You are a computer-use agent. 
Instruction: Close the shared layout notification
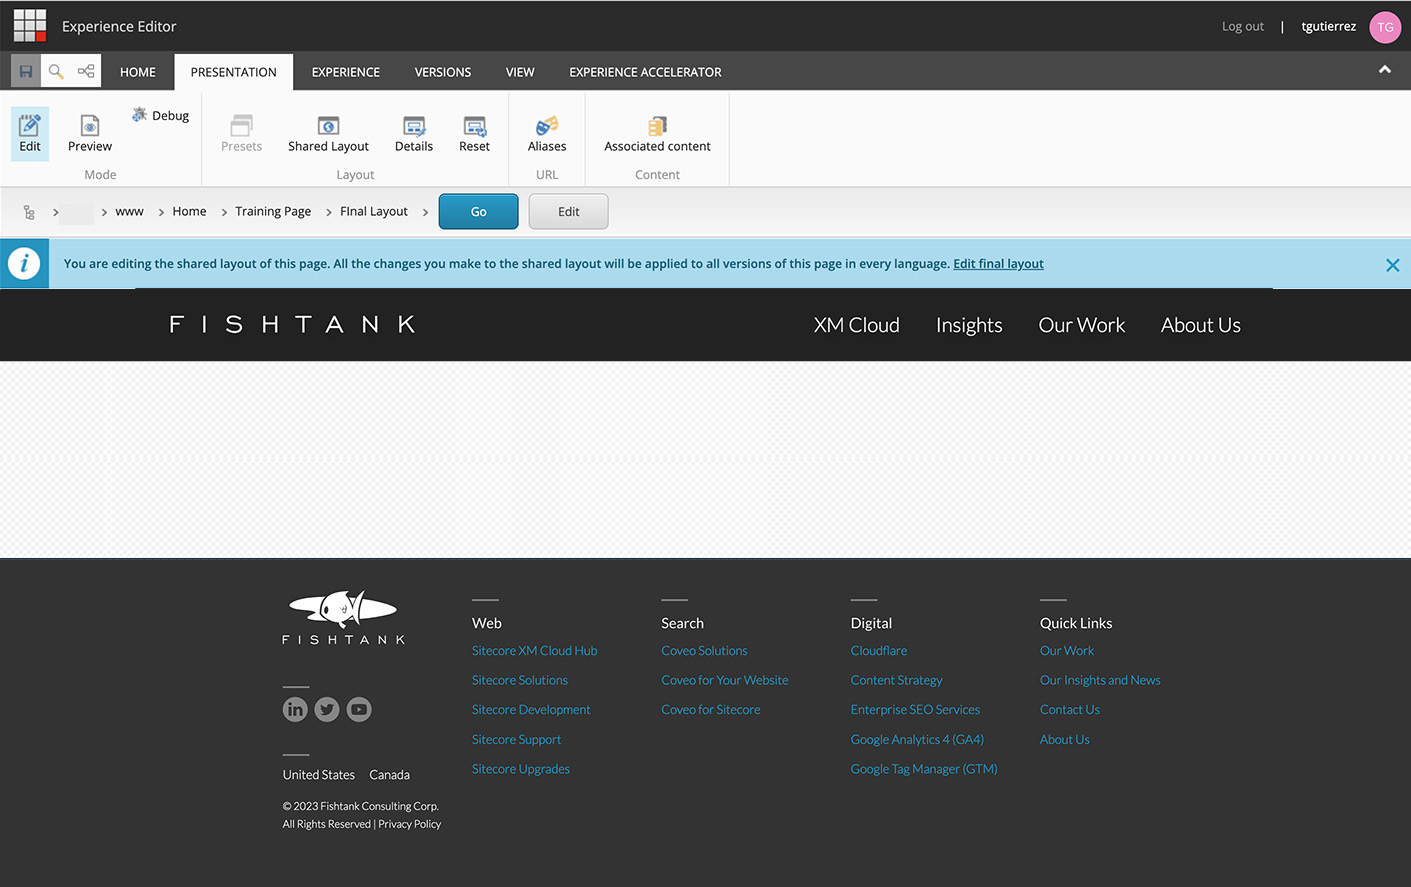coord(1392,265)
